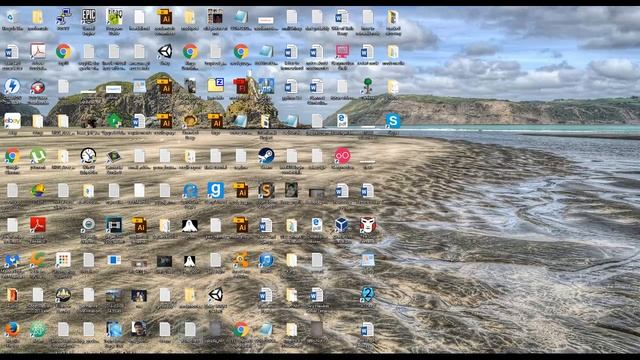640x360 pixels.
Task: Open the pink monitor shortcut icon
Action: click(342, 51)
